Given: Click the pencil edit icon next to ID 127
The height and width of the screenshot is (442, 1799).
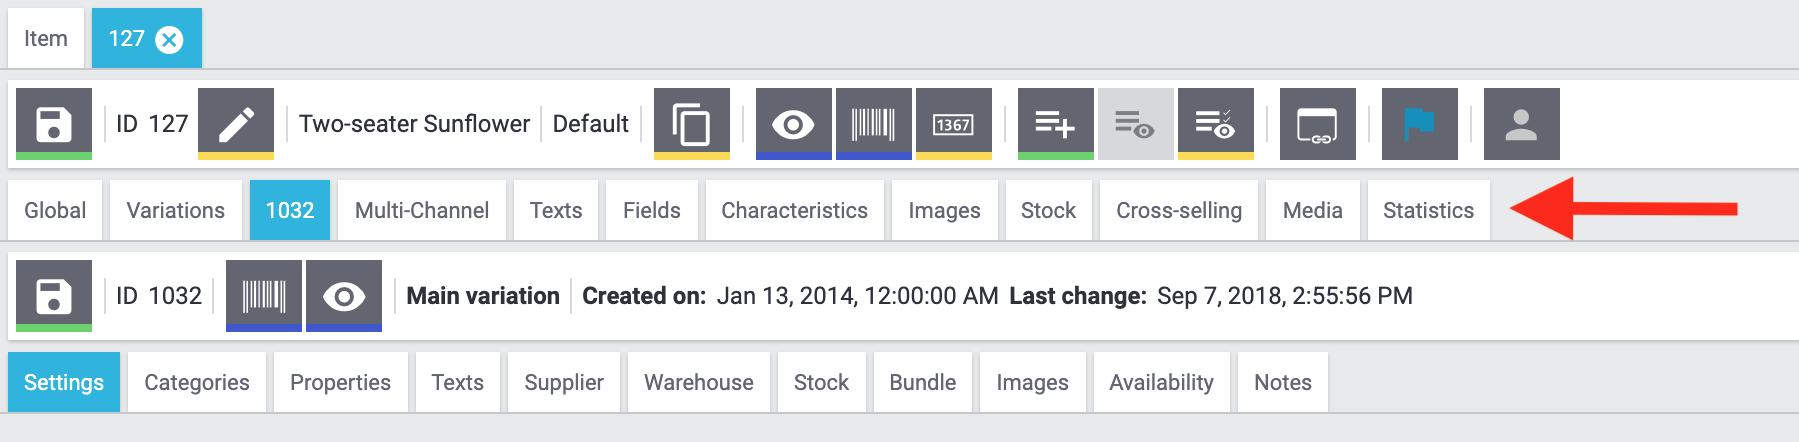Looking at the screenshot, I should [236, 124].
